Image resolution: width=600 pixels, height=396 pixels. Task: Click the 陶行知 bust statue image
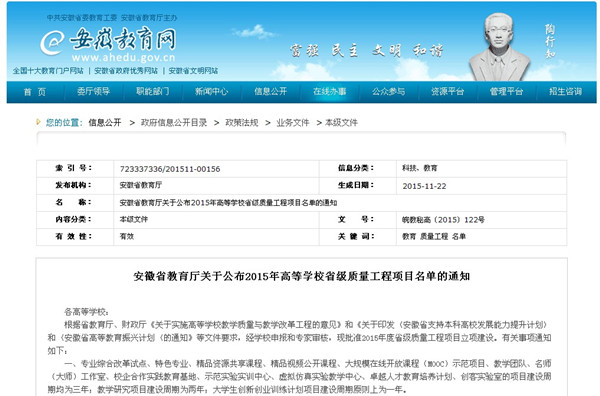[x=500, y=47]
